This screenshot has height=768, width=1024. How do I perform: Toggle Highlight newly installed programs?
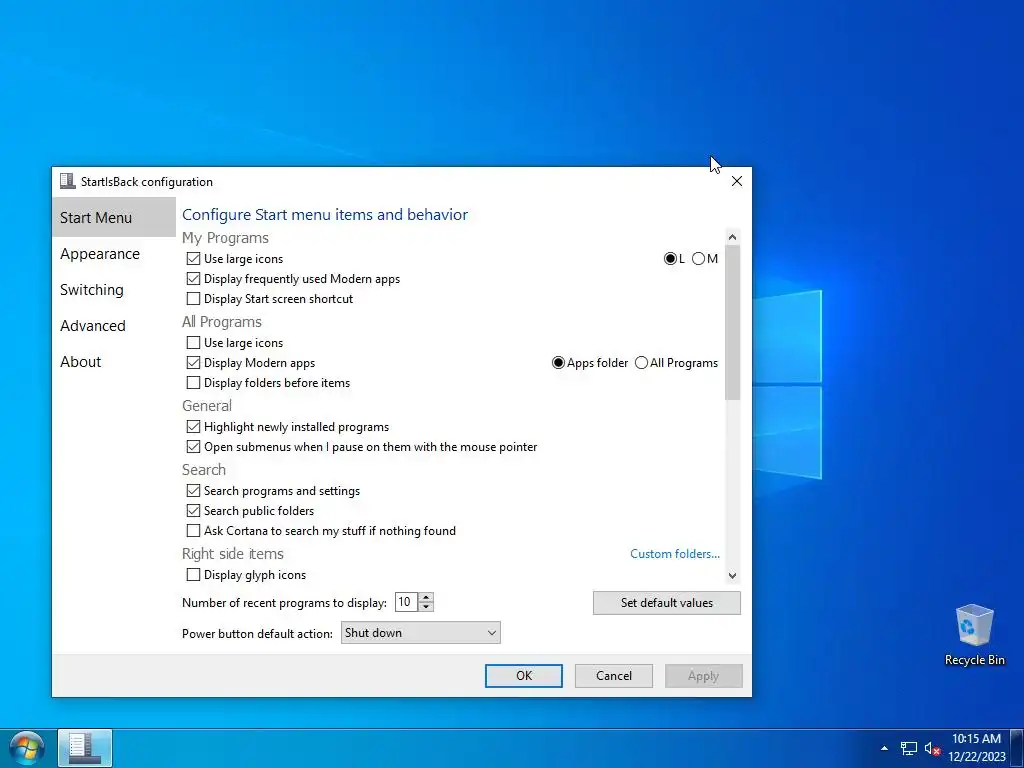coord(193,426)
